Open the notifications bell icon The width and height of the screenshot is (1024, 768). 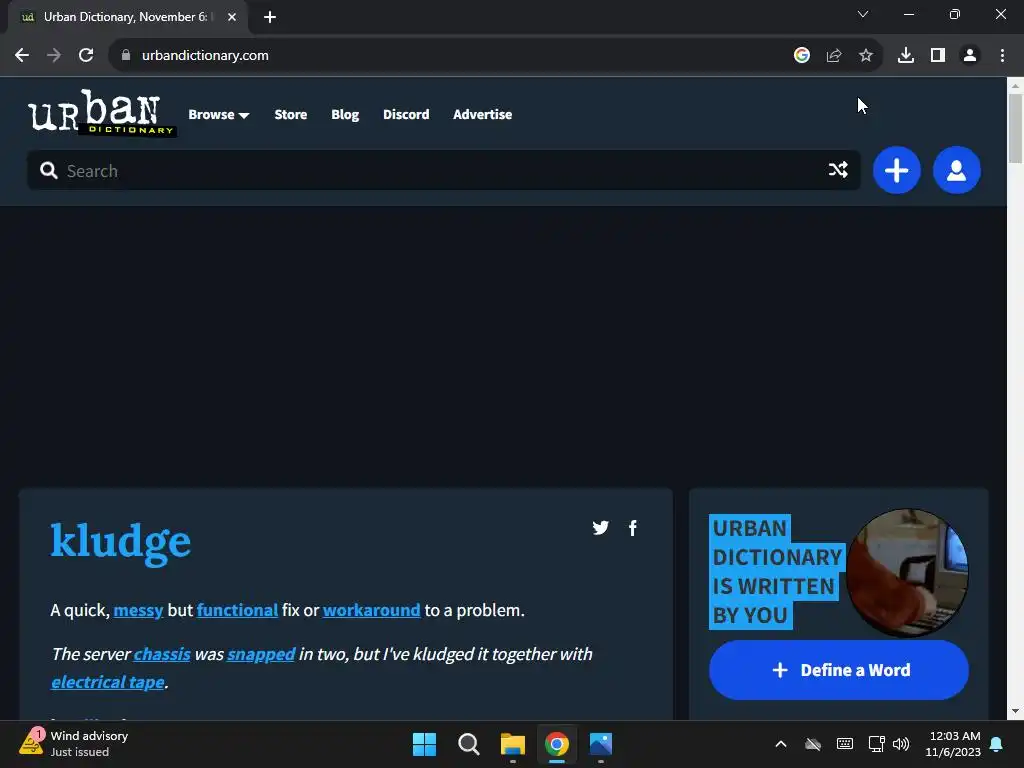(x=997, y=744)
